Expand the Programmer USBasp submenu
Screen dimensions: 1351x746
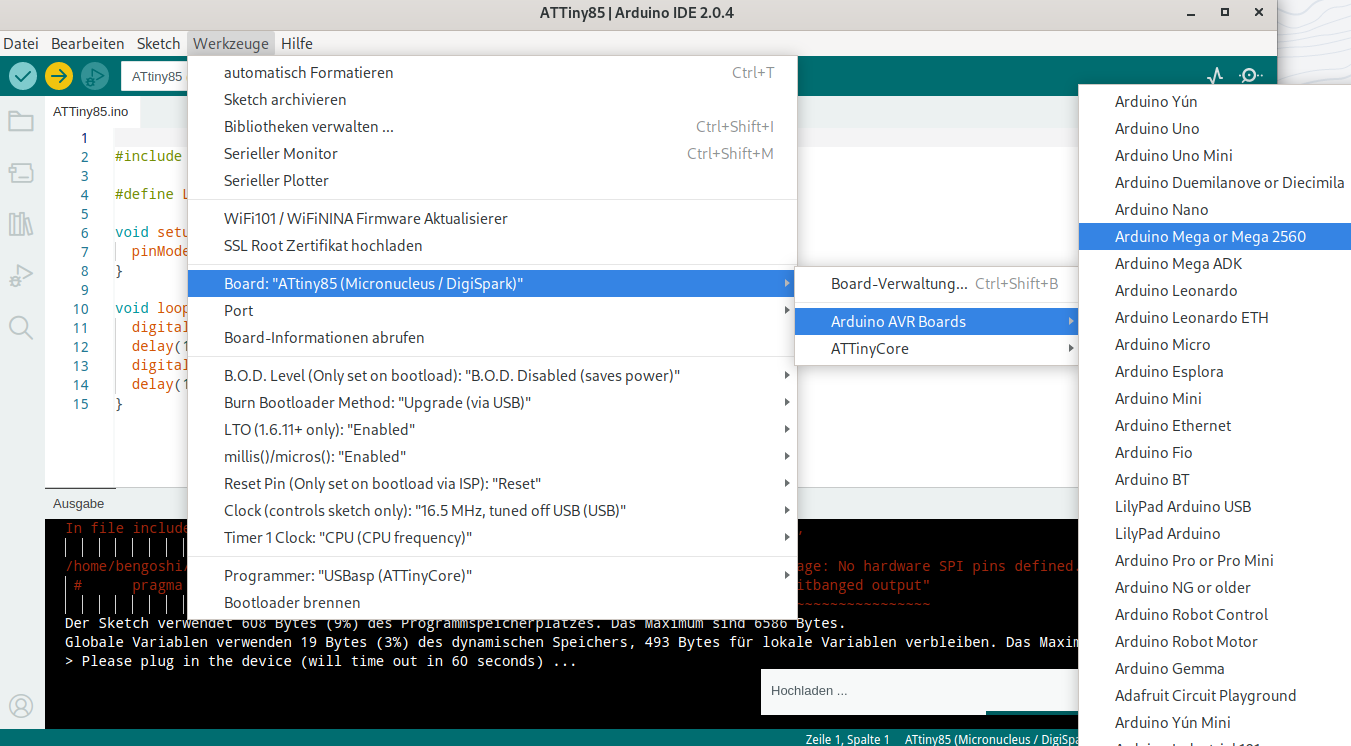(x=492, y=576)
